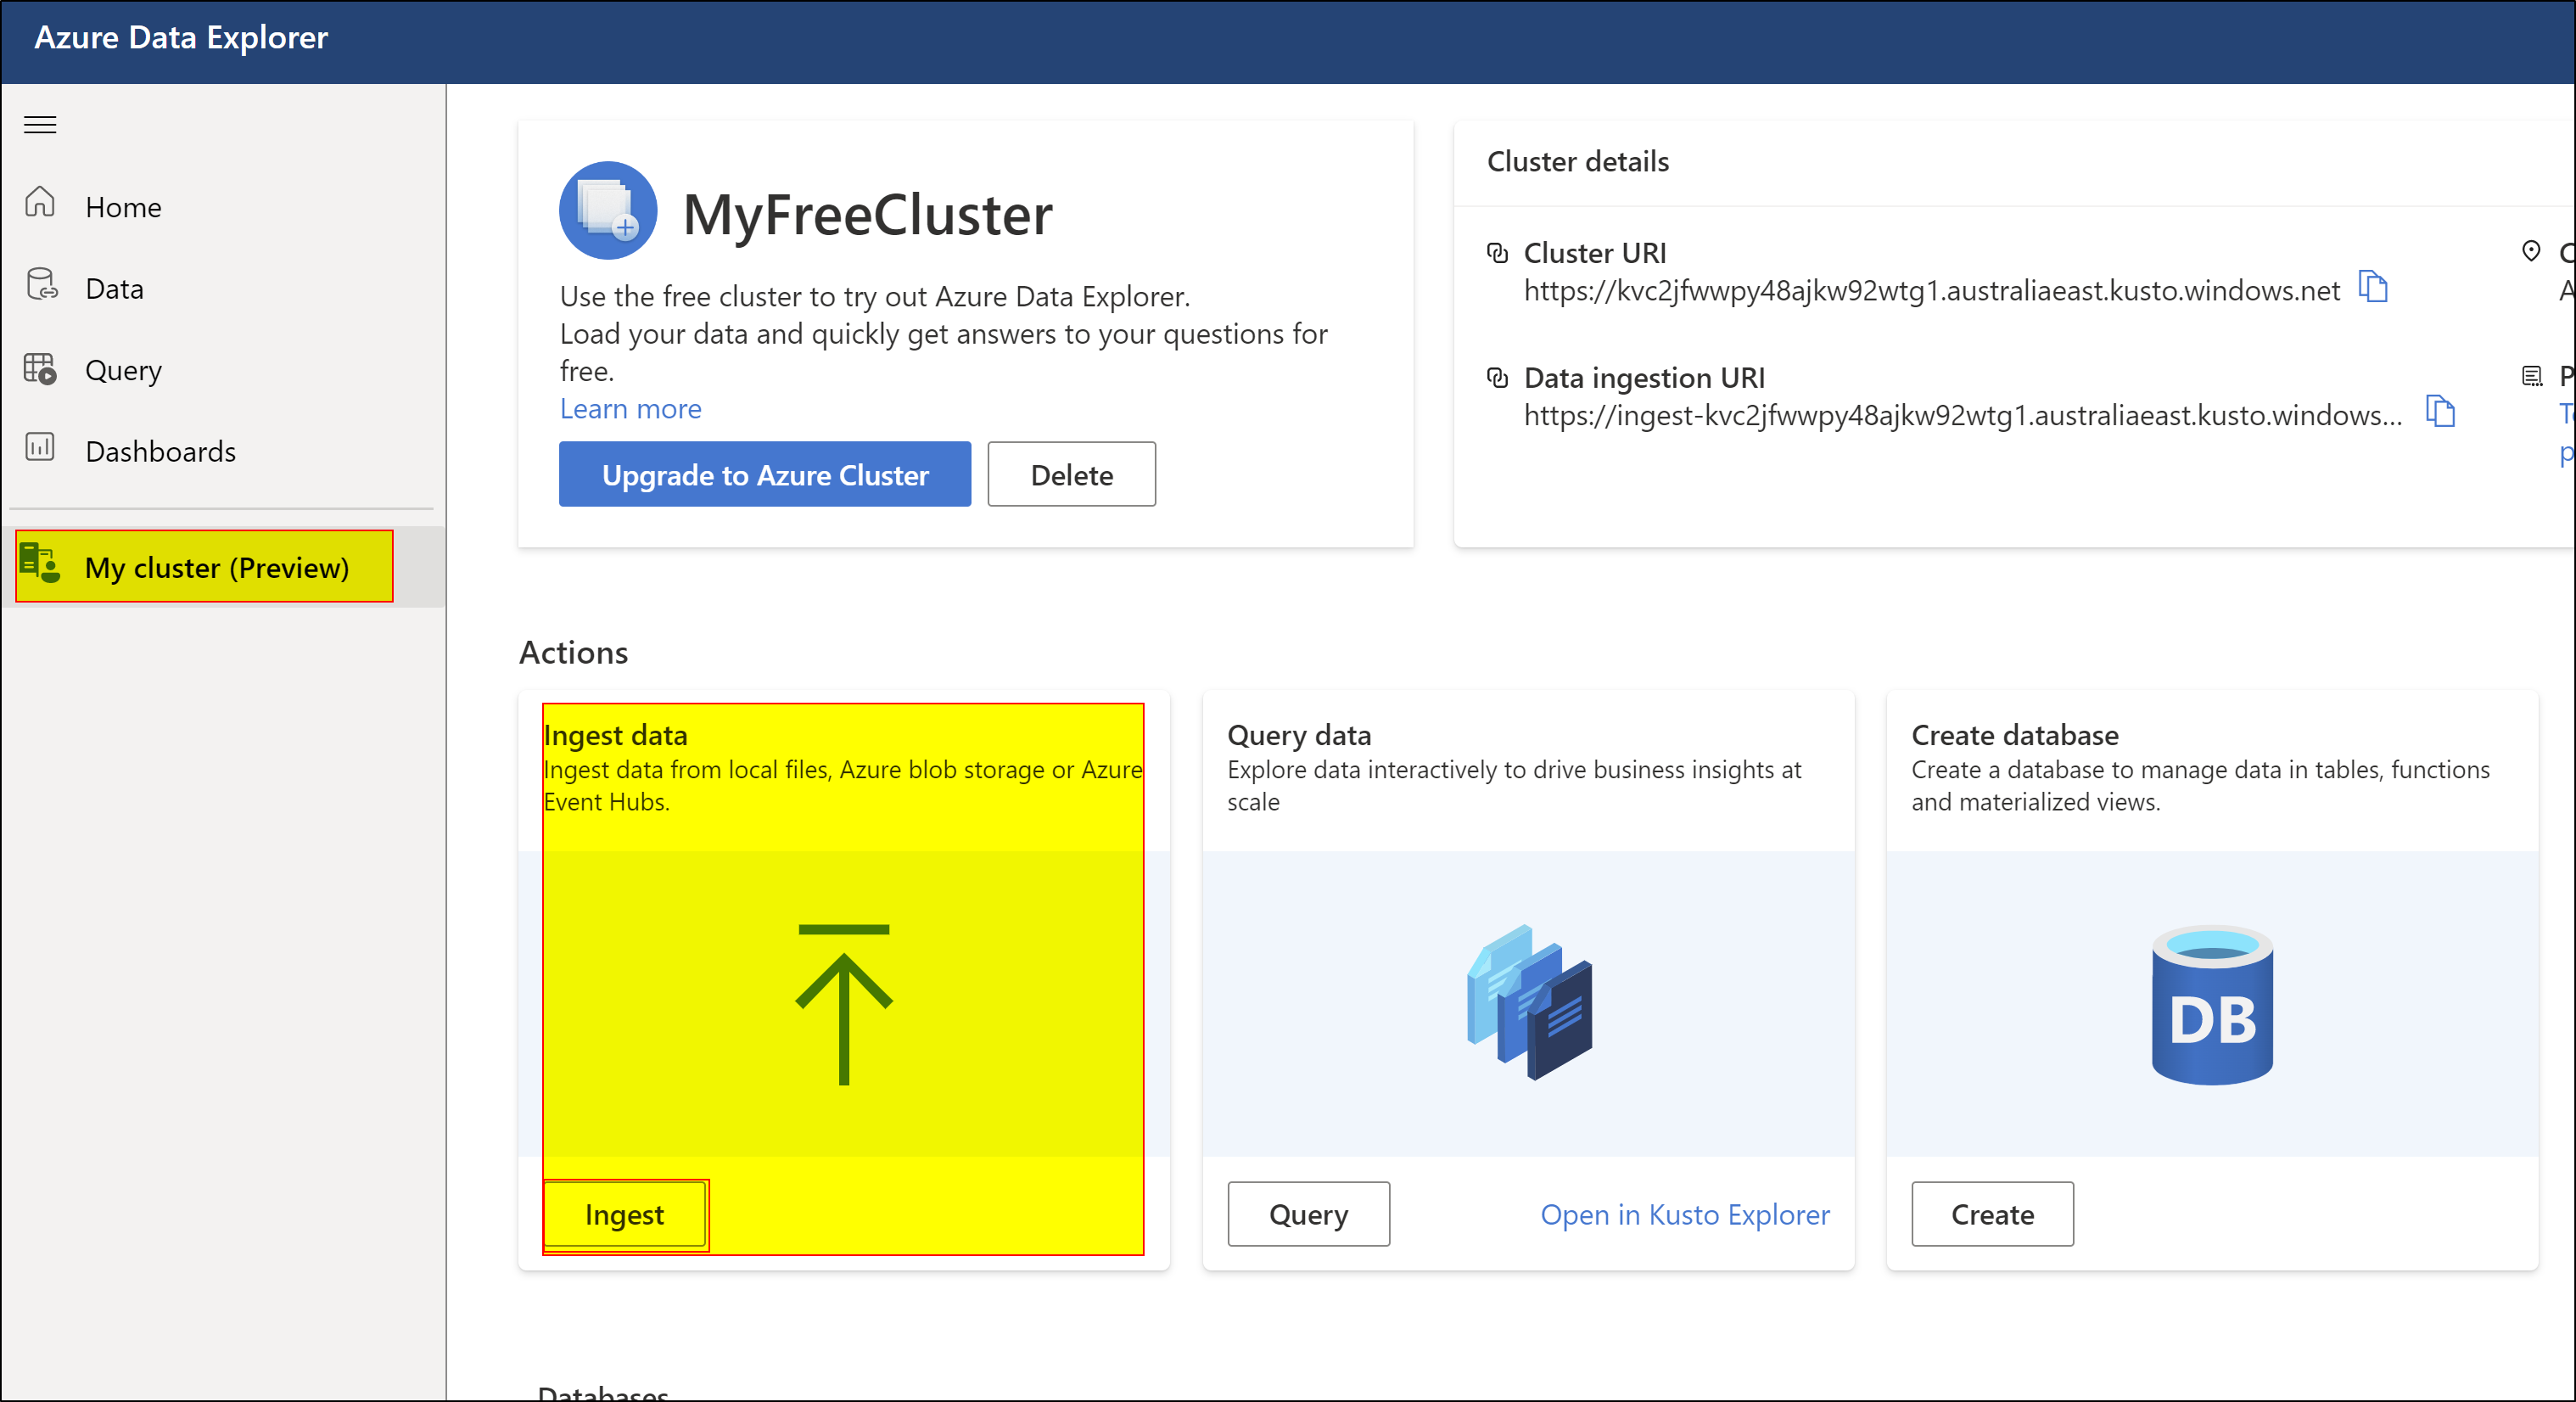Click the link icon beside Cluster URI
This screenshot has width=2576, height=1402.
1497,253
